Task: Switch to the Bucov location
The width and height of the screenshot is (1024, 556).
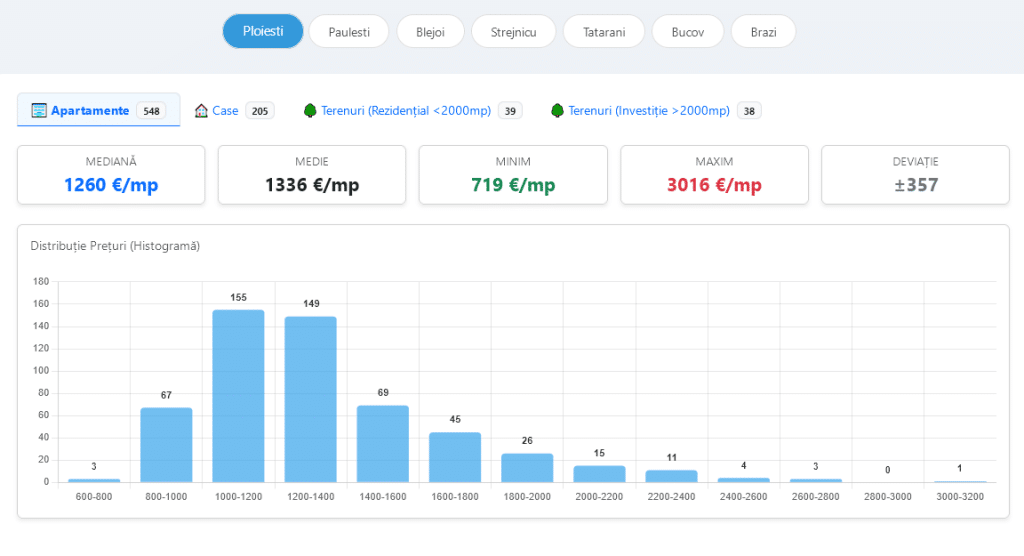Action: (x=687, y=32)
